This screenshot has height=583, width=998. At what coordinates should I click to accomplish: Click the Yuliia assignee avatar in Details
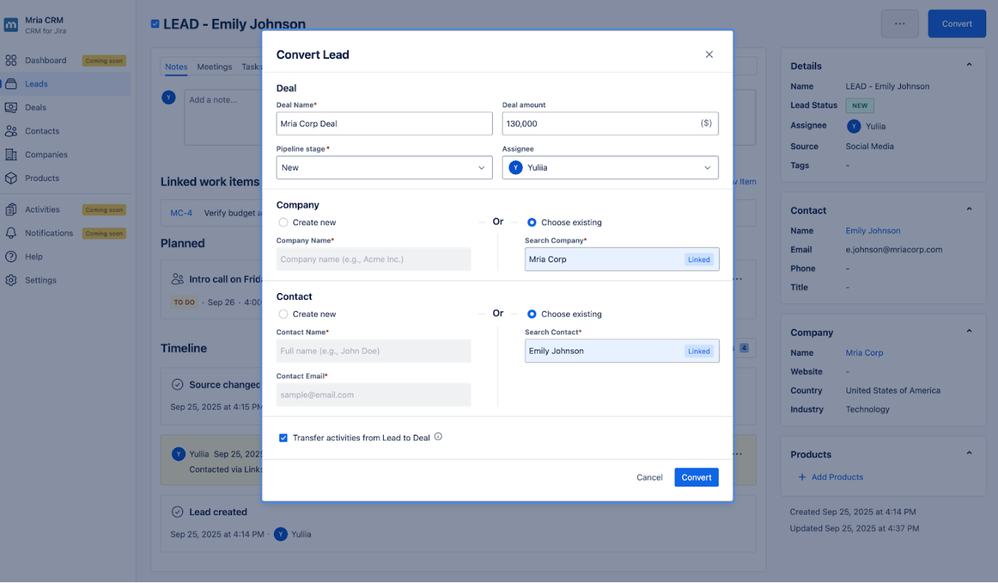854,126
